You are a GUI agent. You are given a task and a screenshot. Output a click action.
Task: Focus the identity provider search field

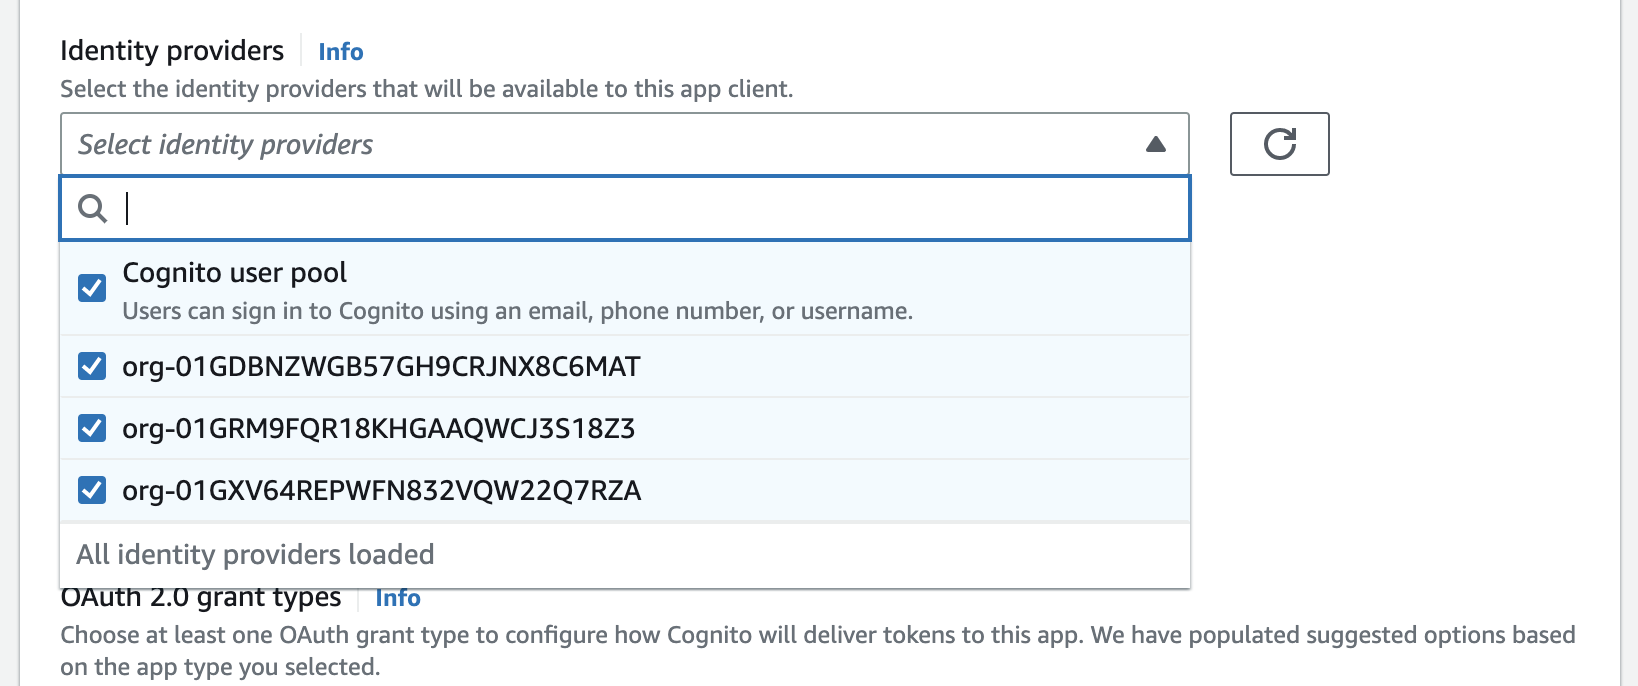point(650,208)
